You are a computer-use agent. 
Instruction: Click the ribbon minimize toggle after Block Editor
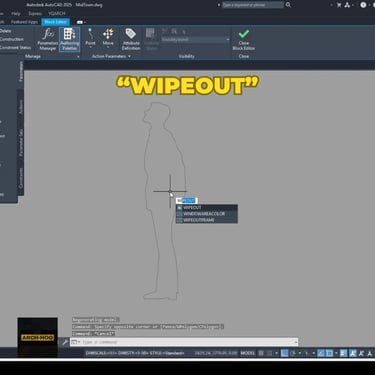[x=81, y=22]
